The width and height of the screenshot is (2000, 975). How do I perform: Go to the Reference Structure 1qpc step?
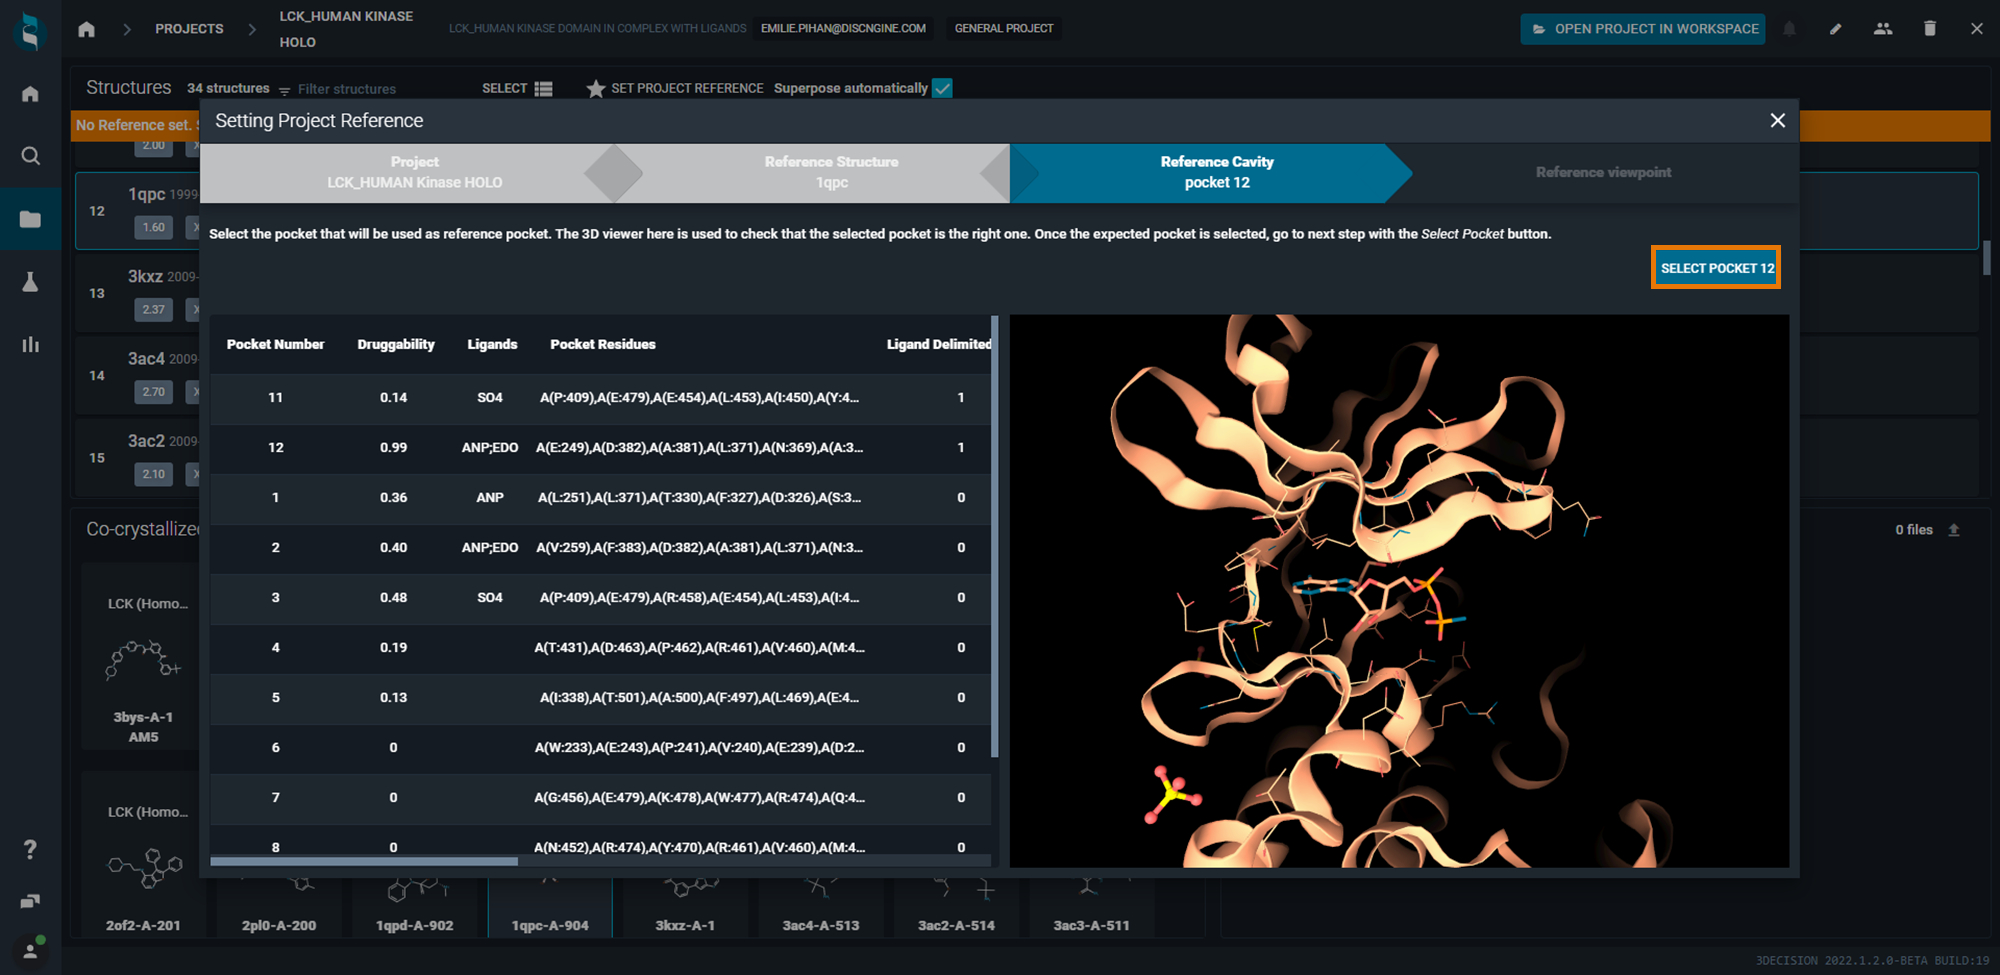click(831, 172)
